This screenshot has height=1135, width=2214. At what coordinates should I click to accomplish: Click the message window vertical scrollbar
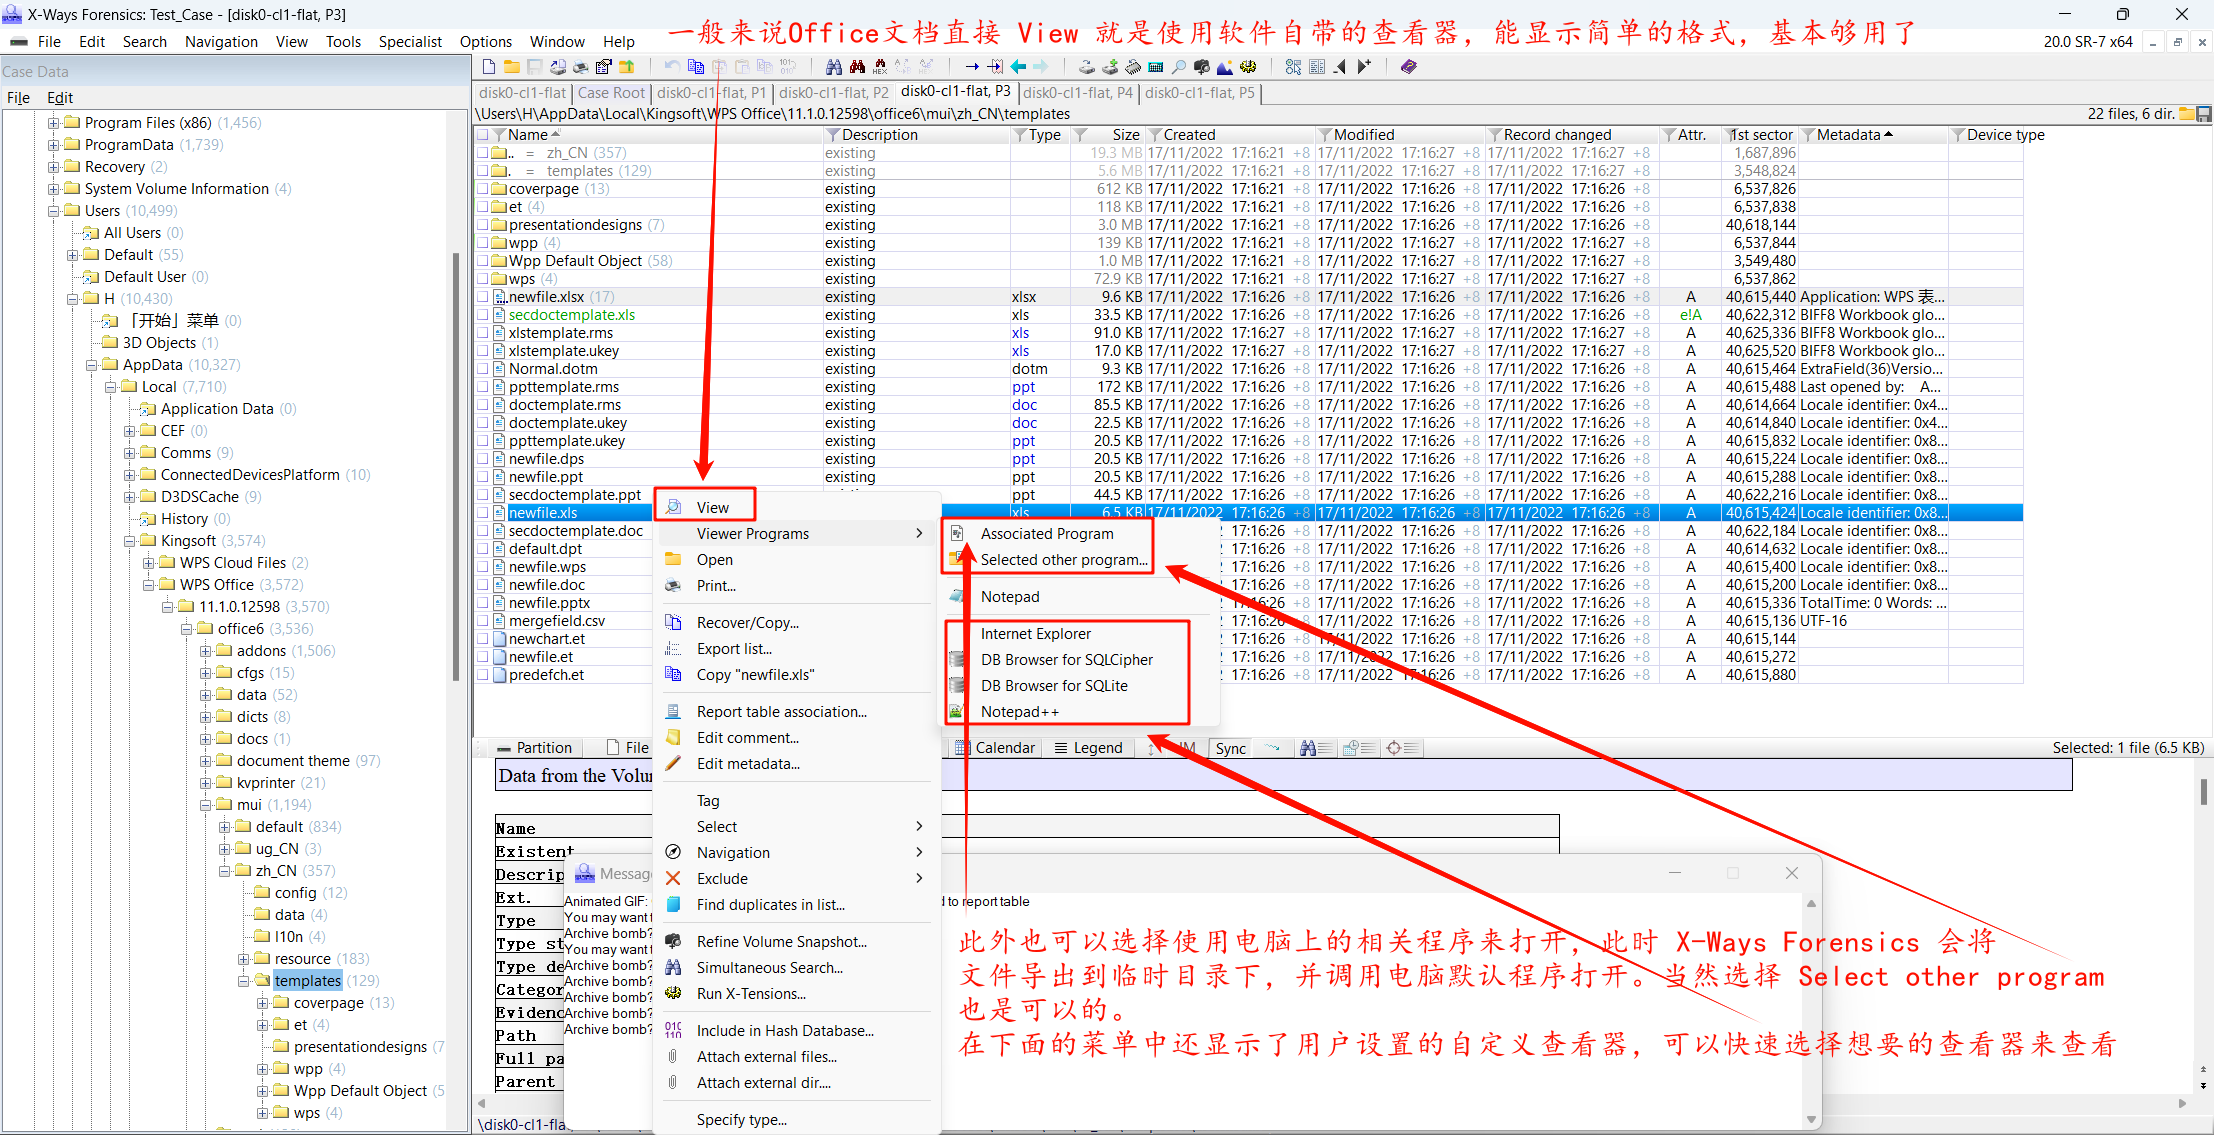click(1811, 1011)
